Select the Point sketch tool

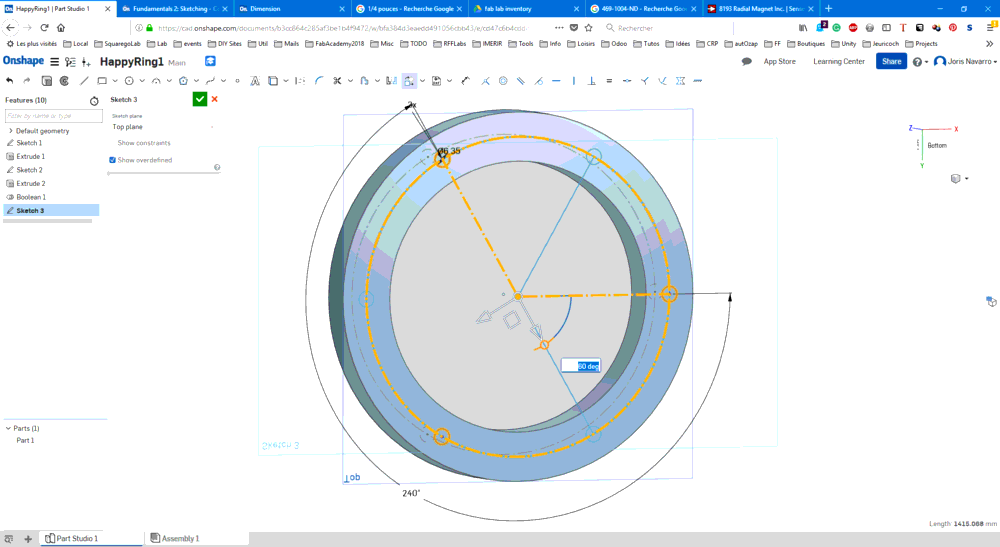[x=237, y=81]
